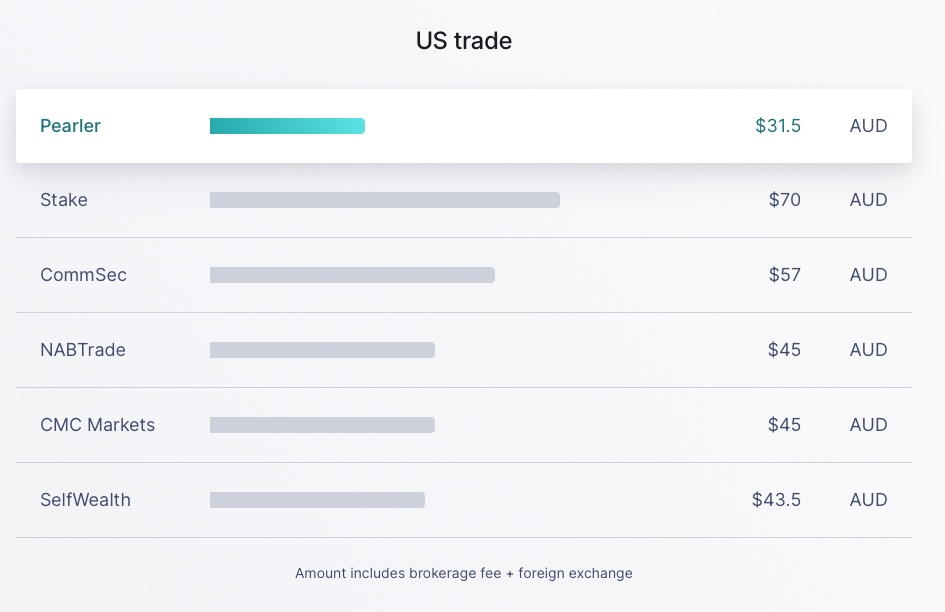
Task: Select the SelfWealth broker name
Action: (85, 500)
